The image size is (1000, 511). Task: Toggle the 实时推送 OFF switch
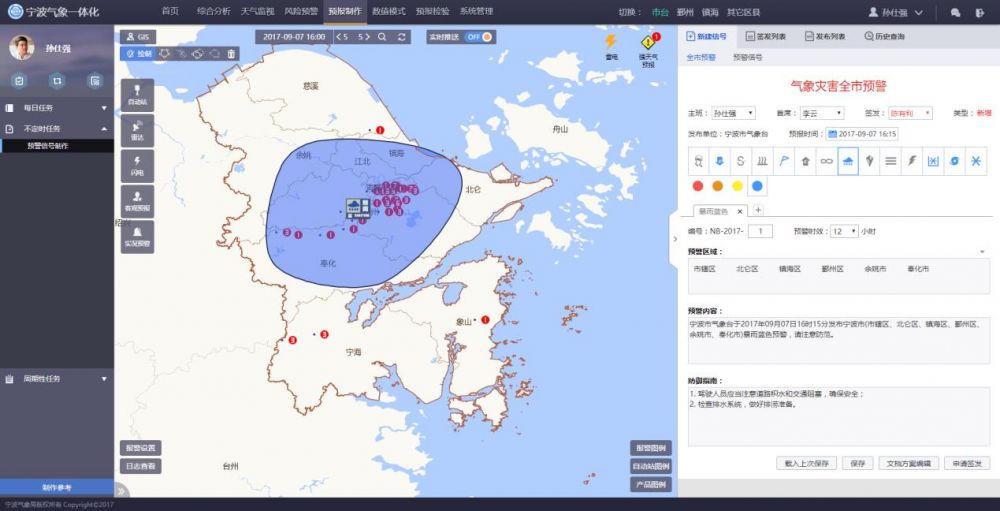tap(481, 37)
